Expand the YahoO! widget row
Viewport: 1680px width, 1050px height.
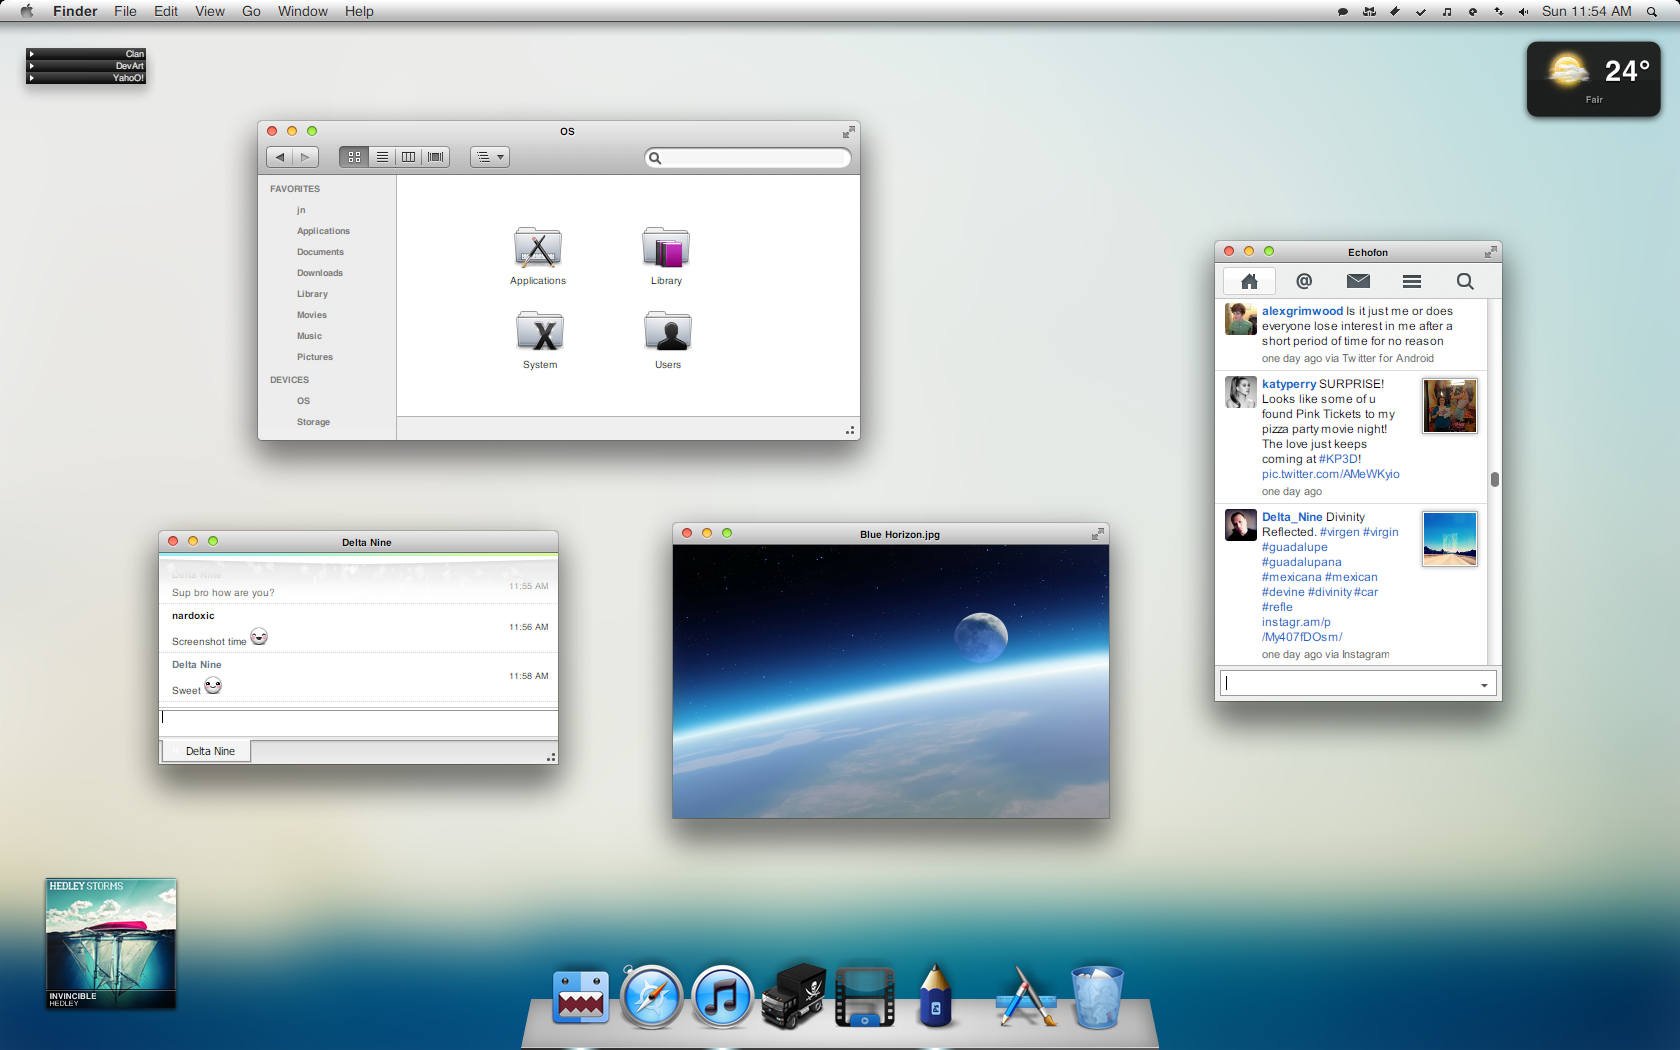pos(86,78)
